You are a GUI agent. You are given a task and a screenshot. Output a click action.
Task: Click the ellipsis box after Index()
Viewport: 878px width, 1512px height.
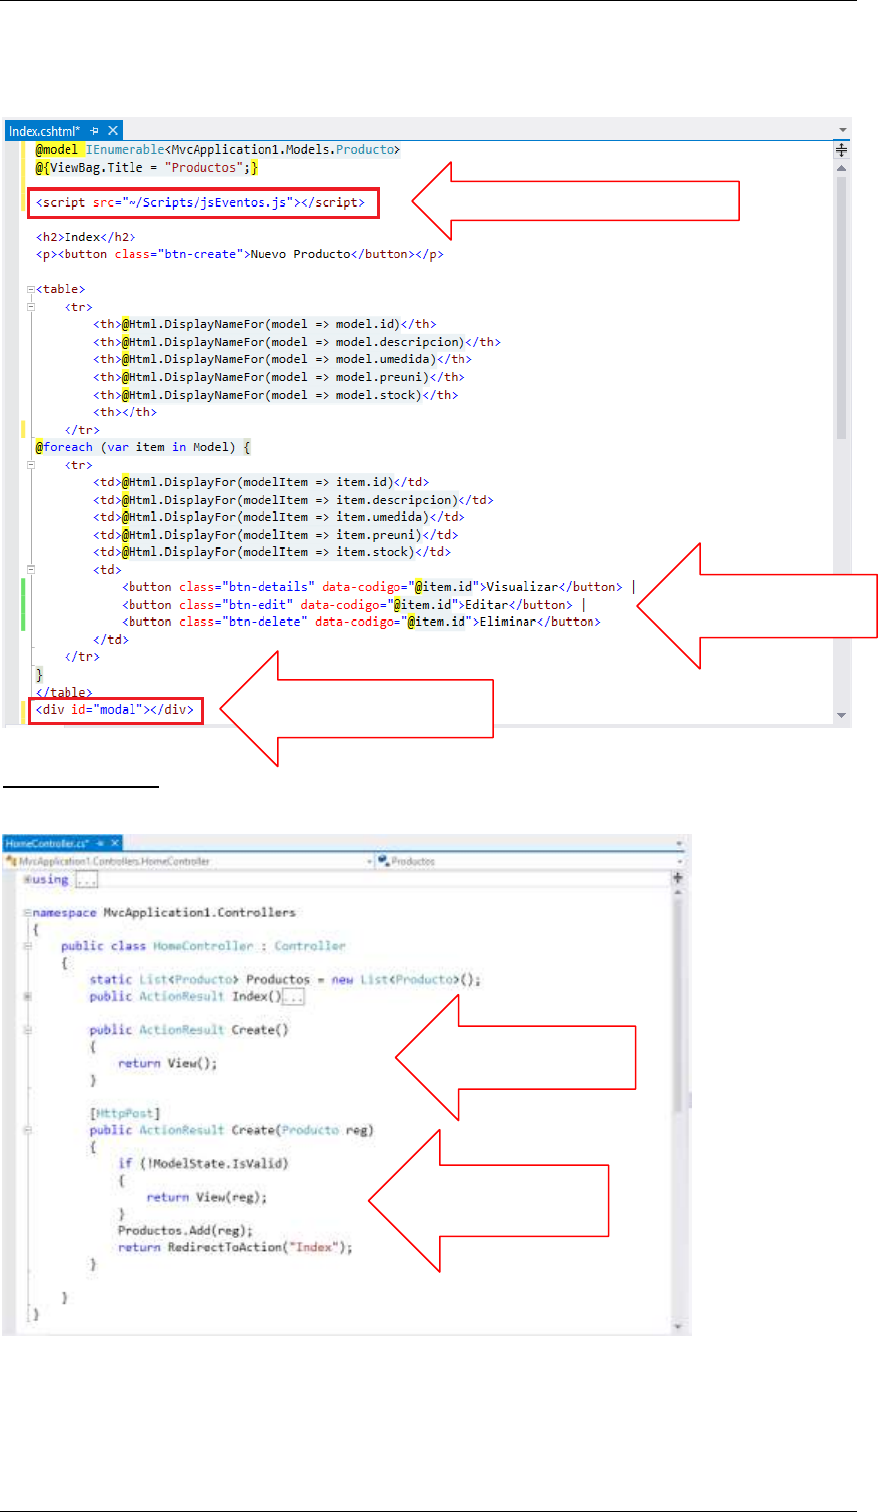(293, 997)
